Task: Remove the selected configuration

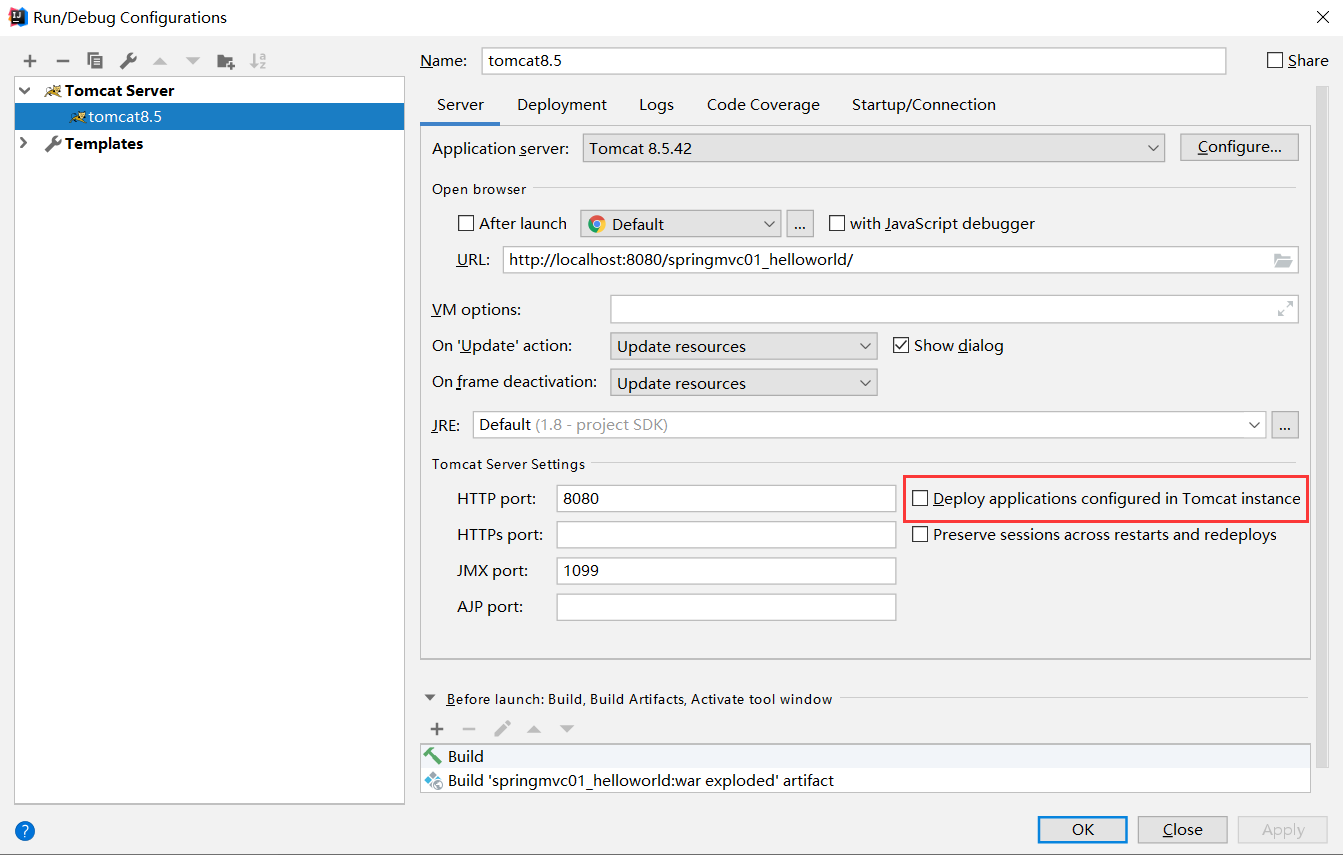Action: 61,60
